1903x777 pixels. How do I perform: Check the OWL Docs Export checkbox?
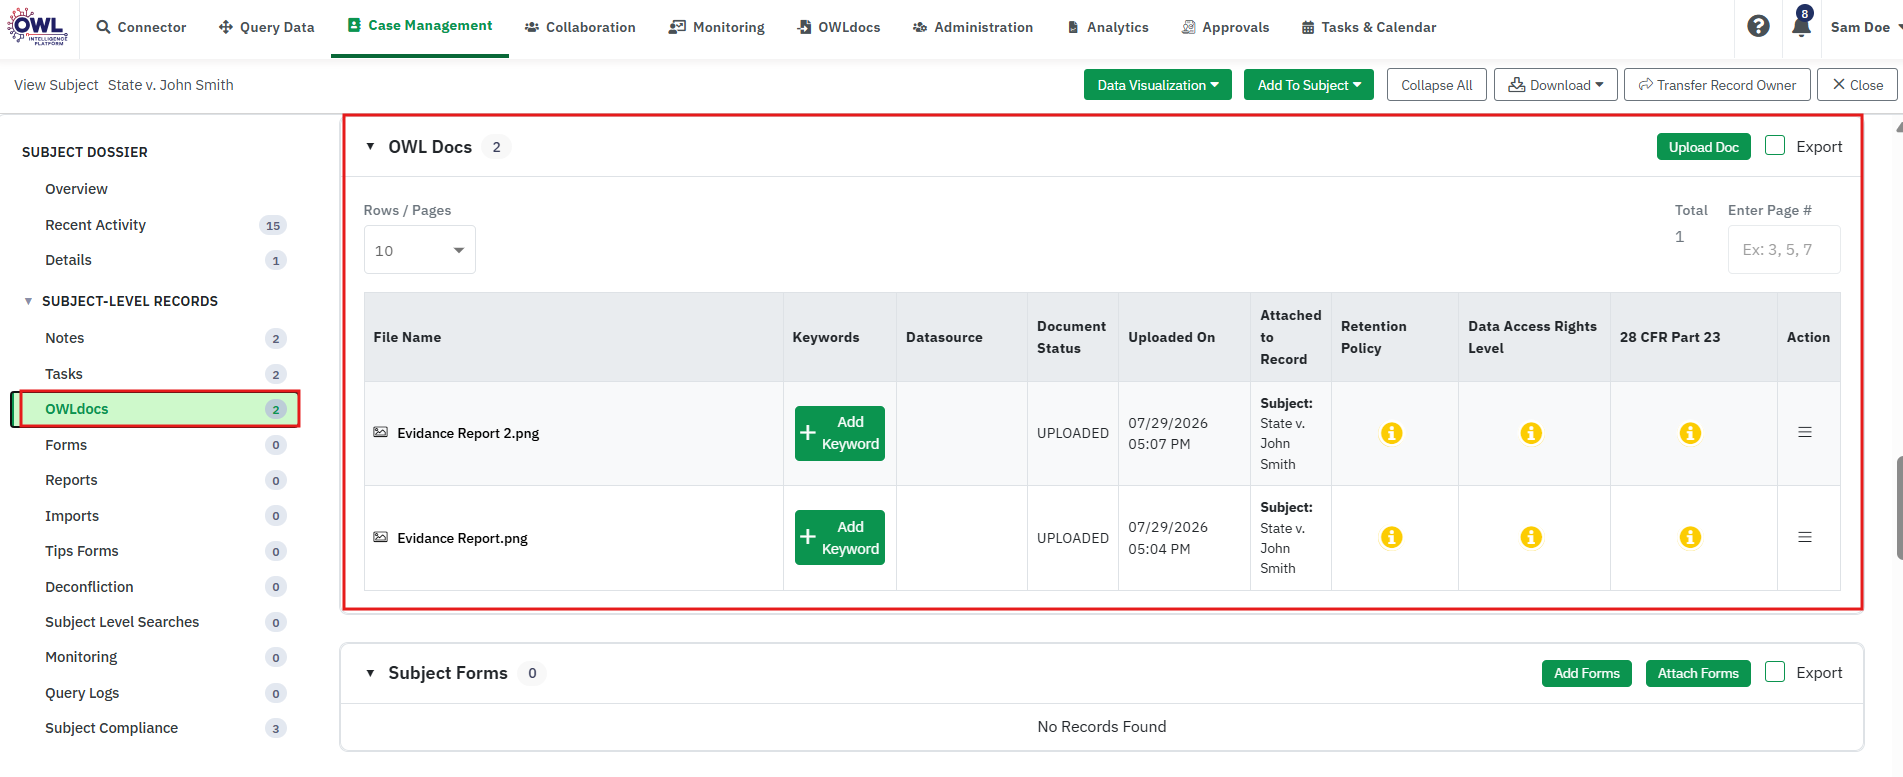point(1775,146)
